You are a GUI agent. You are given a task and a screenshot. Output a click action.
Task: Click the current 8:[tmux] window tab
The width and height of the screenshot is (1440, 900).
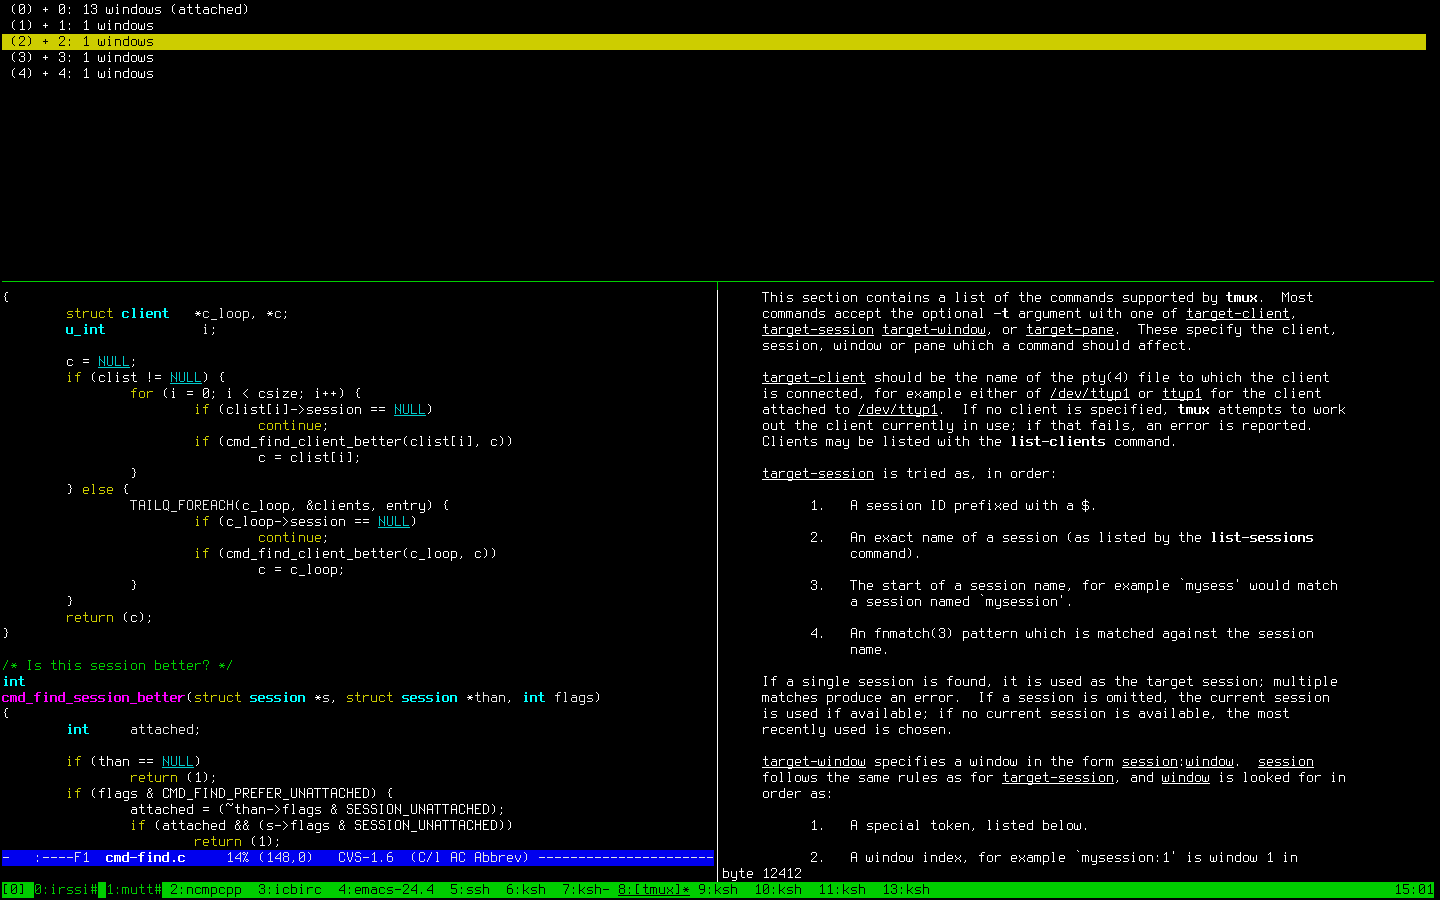pyautogui.click(x=653, y=889)
